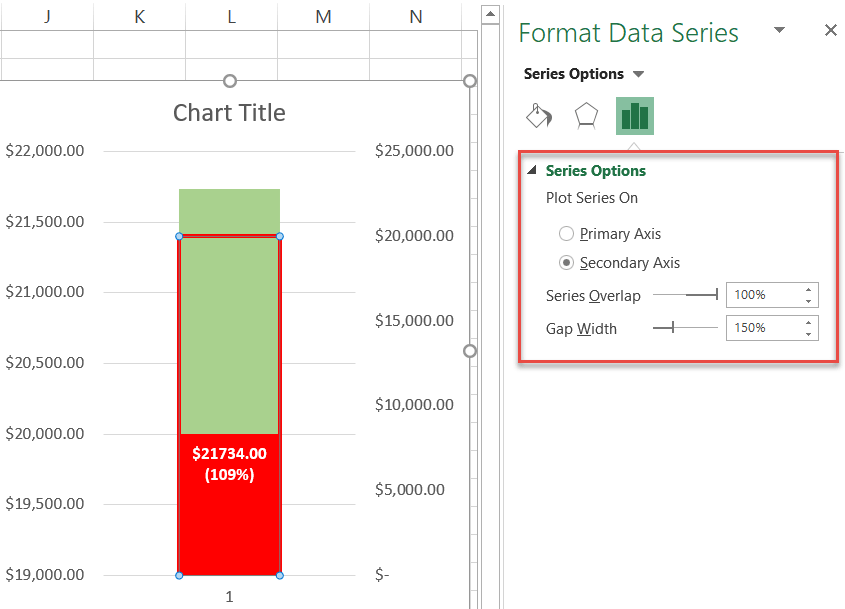Click the Gap Width slider
845x609 pixels.
tap(685, 327)
